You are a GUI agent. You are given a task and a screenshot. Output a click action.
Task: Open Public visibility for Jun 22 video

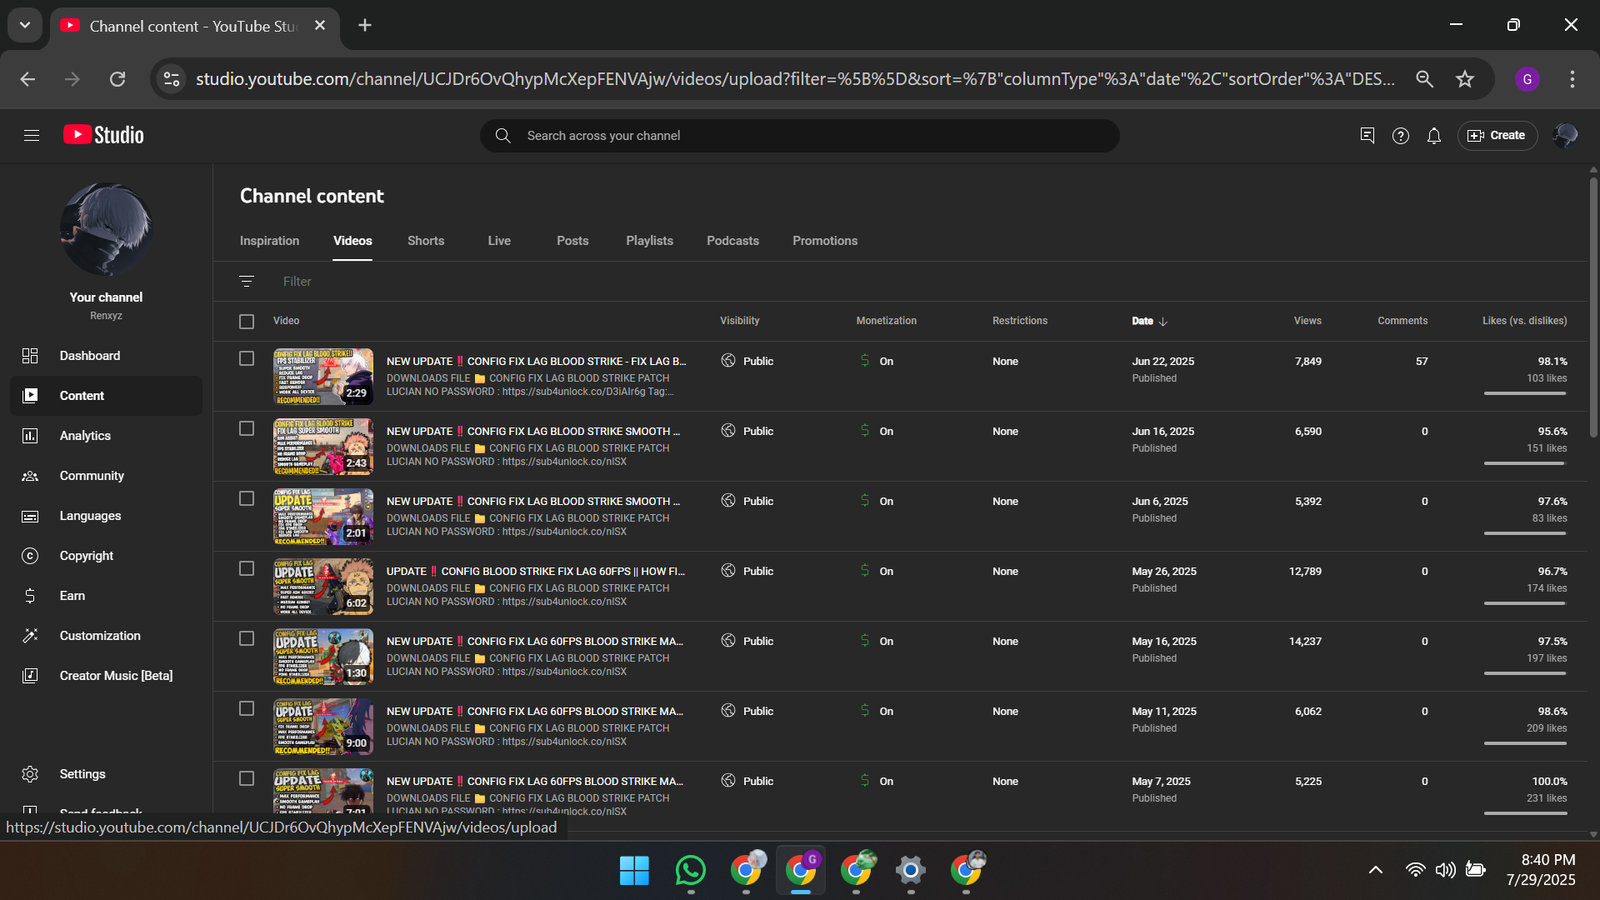(747, 361)
